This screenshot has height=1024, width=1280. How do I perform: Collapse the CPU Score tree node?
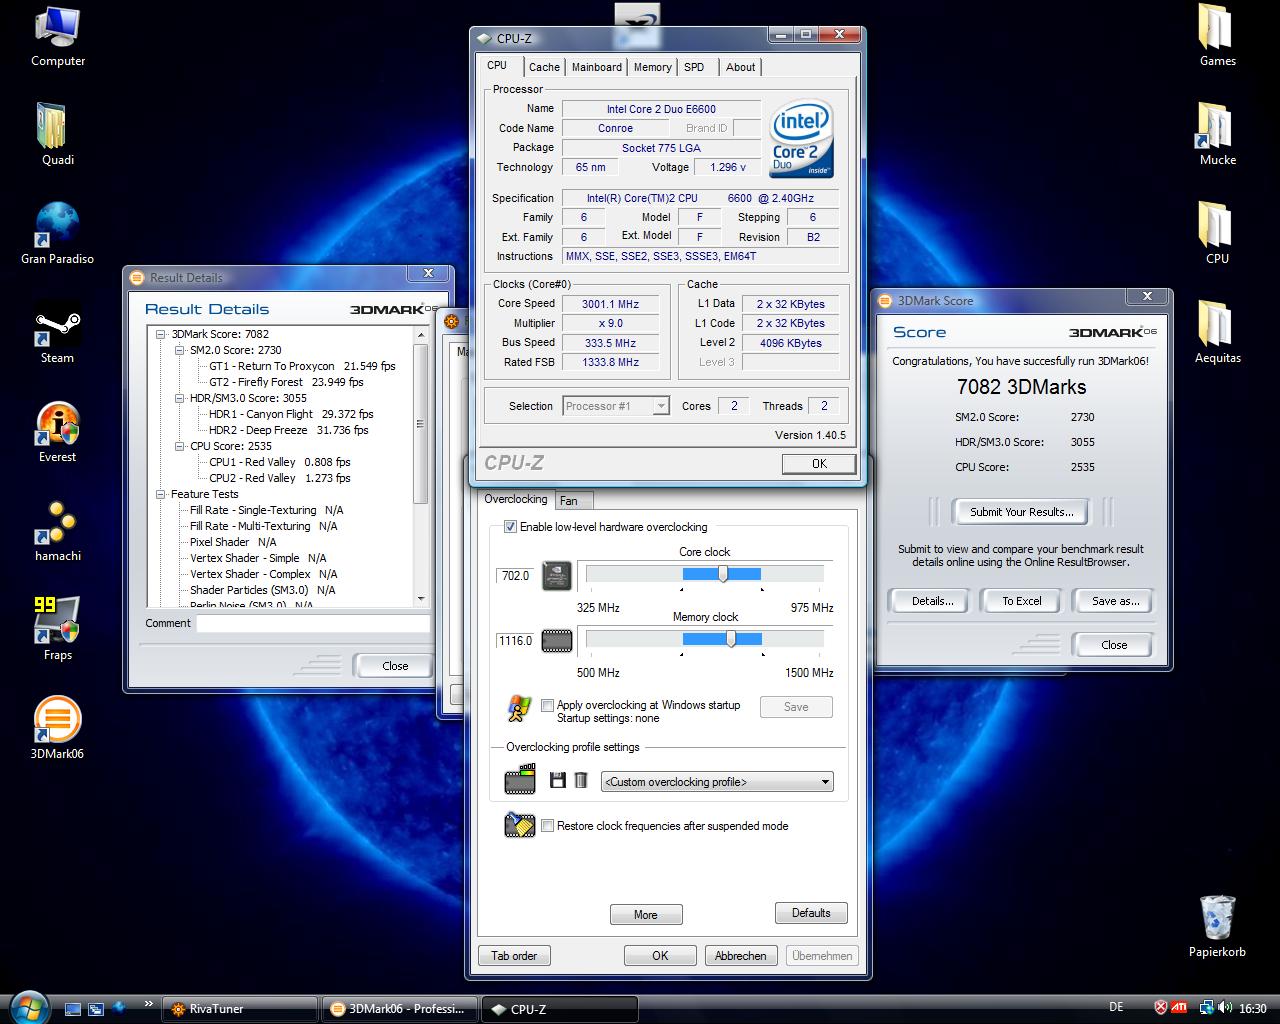[x=179, y=446]
